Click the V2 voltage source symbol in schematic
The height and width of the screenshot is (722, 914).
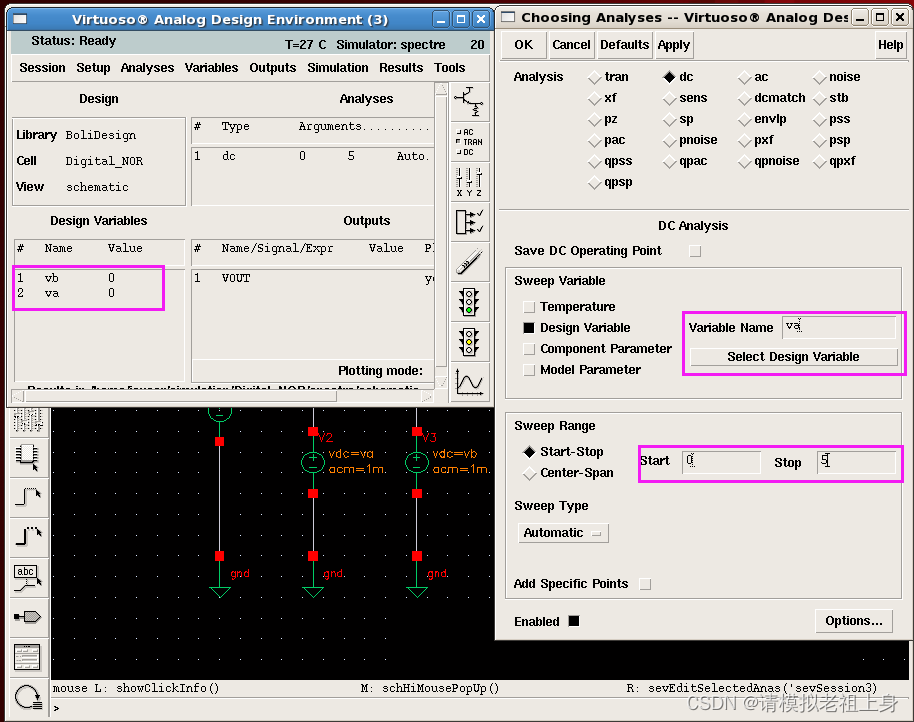point(313,462)
